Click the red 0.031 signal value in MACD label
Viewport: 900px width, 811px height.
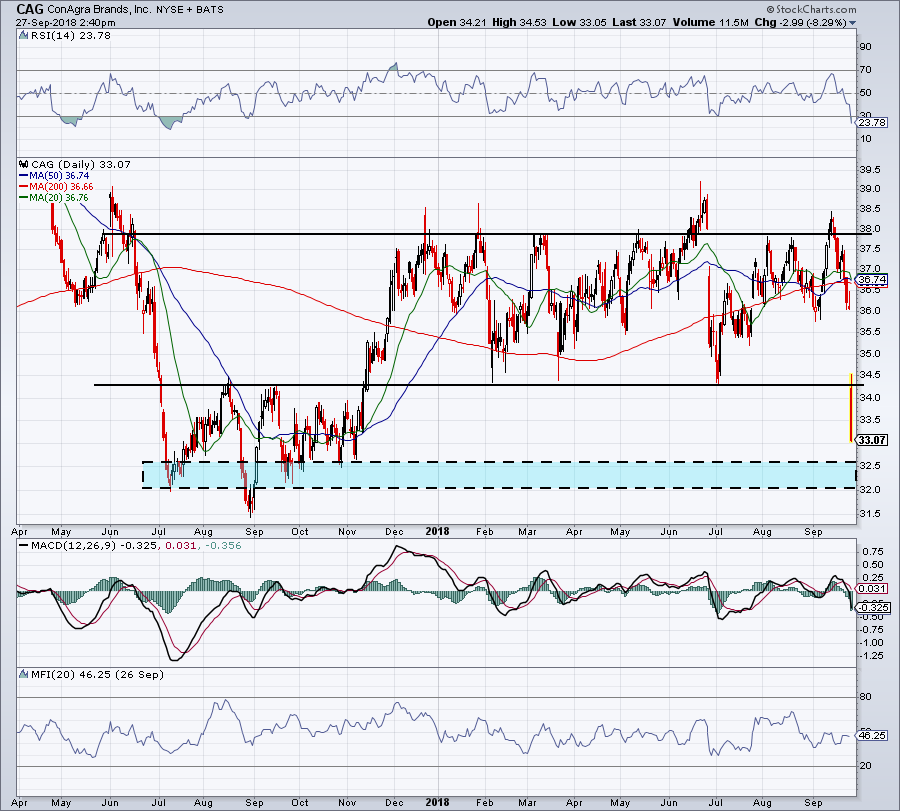point(180,545)
